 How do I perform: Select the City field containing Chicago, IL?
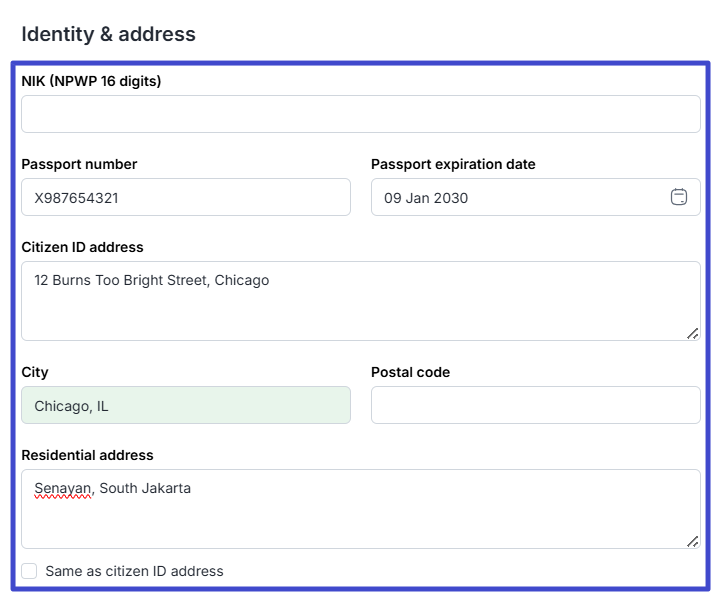[186, 405]
